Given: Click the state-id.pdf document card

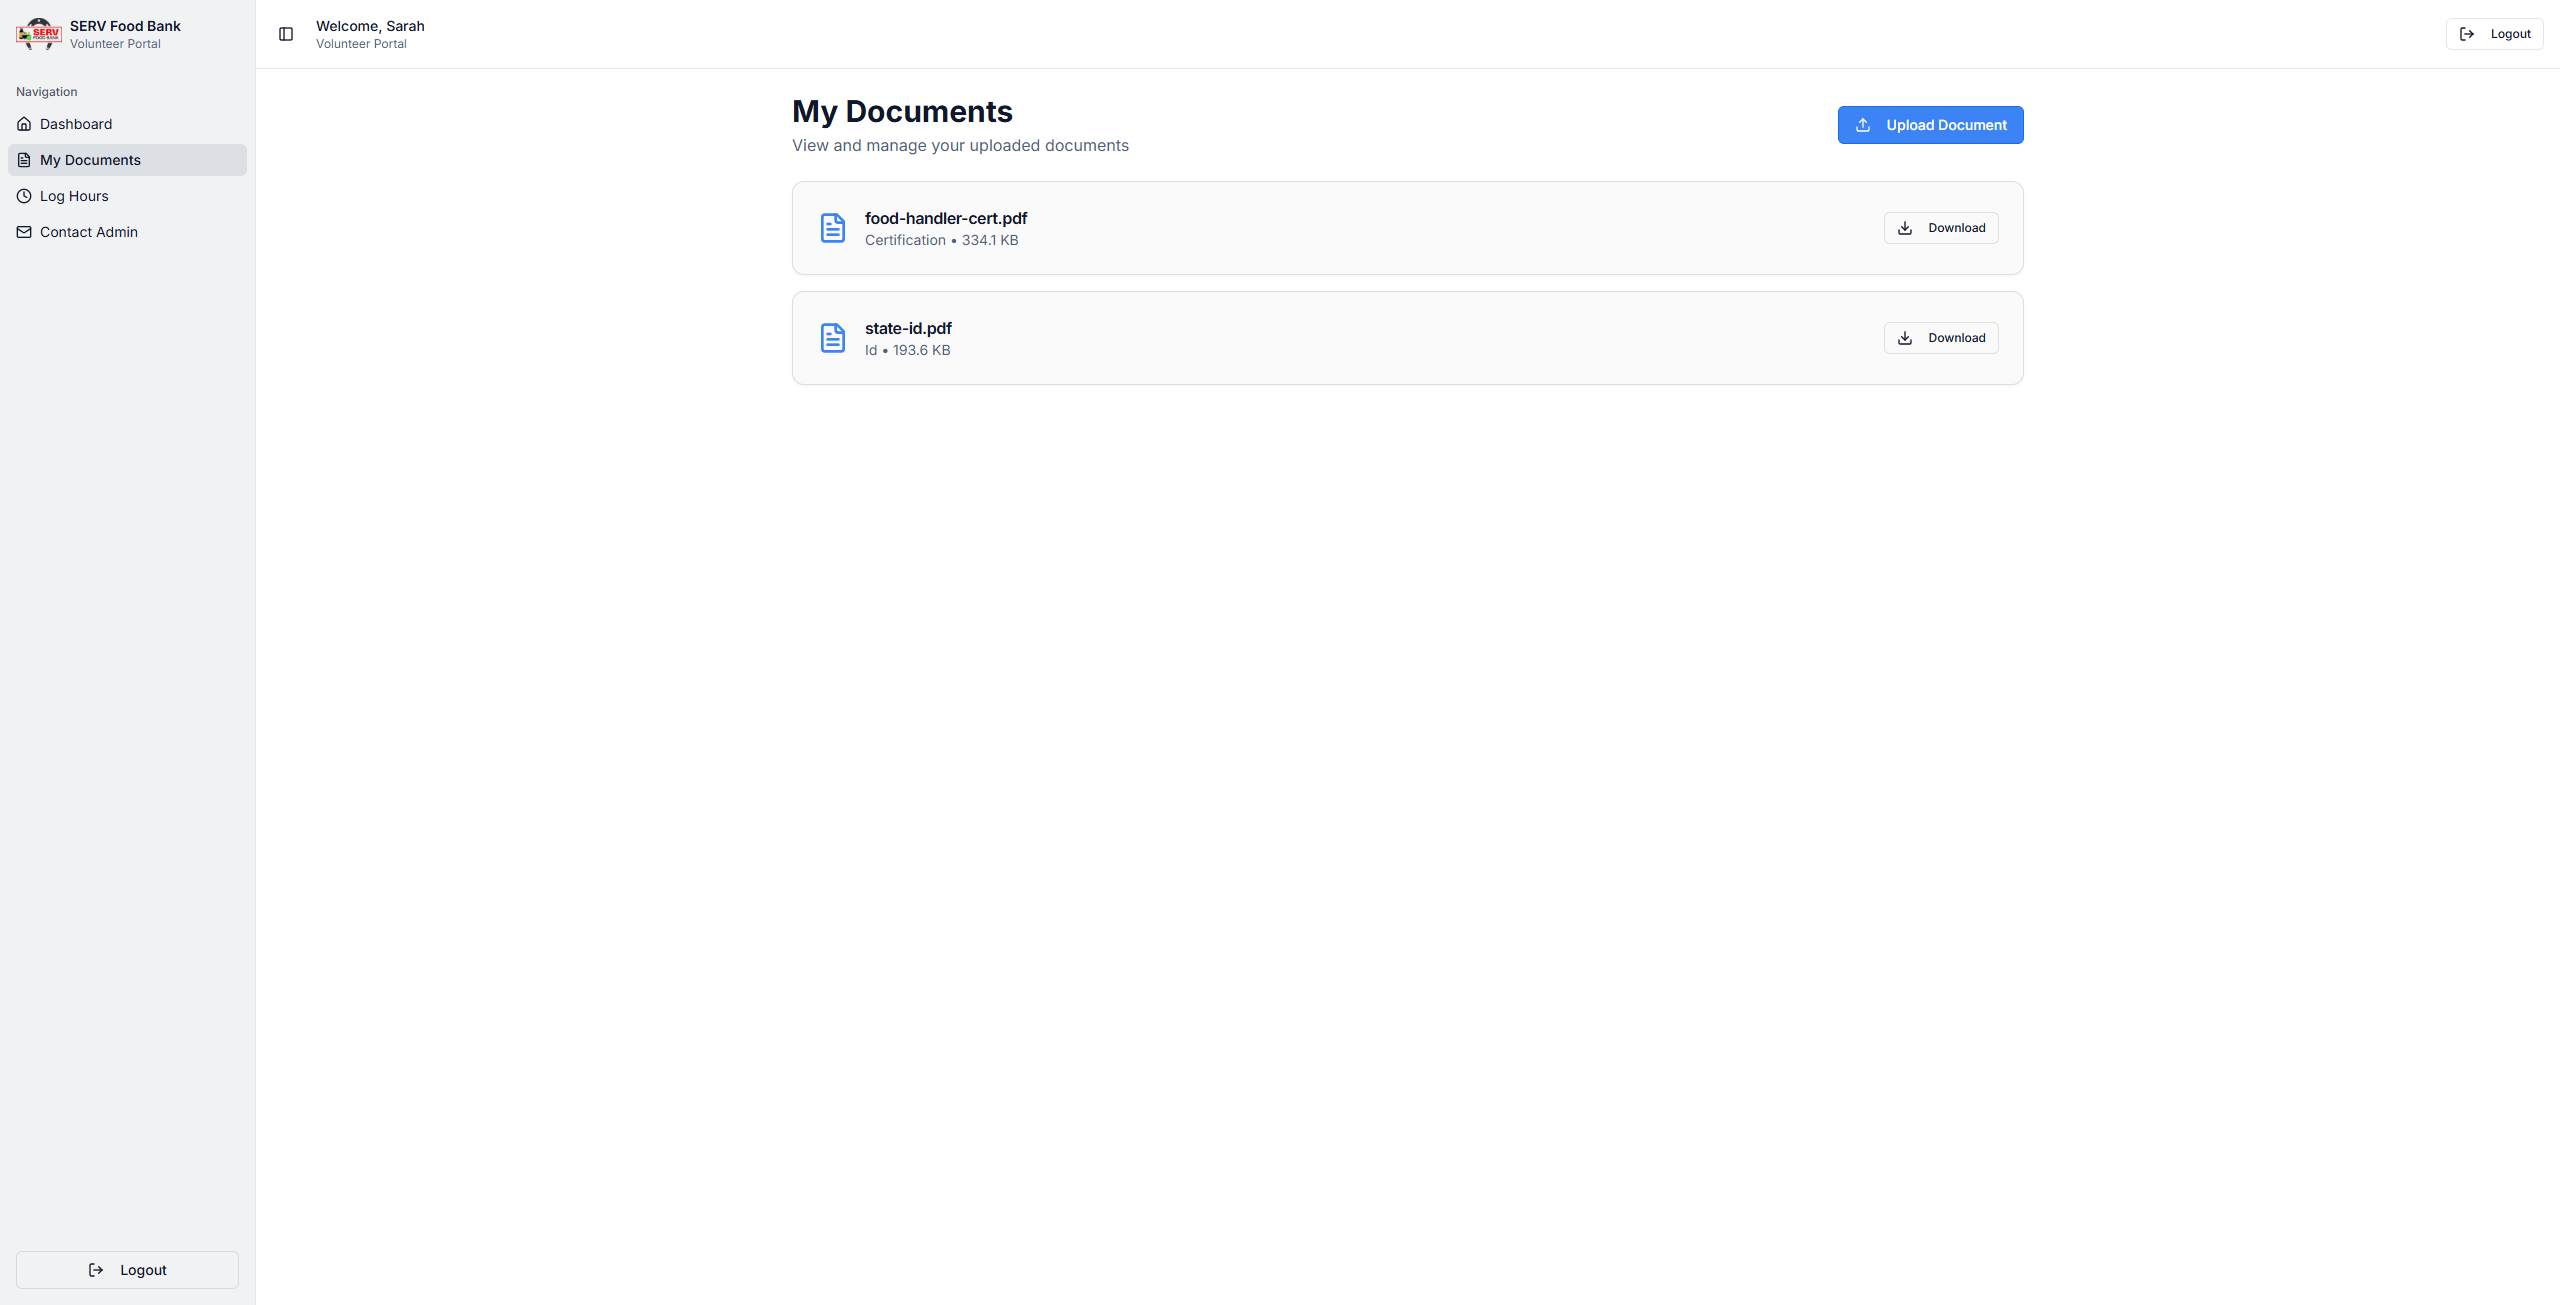Looking at the screenshot, I should point(1400,338).
